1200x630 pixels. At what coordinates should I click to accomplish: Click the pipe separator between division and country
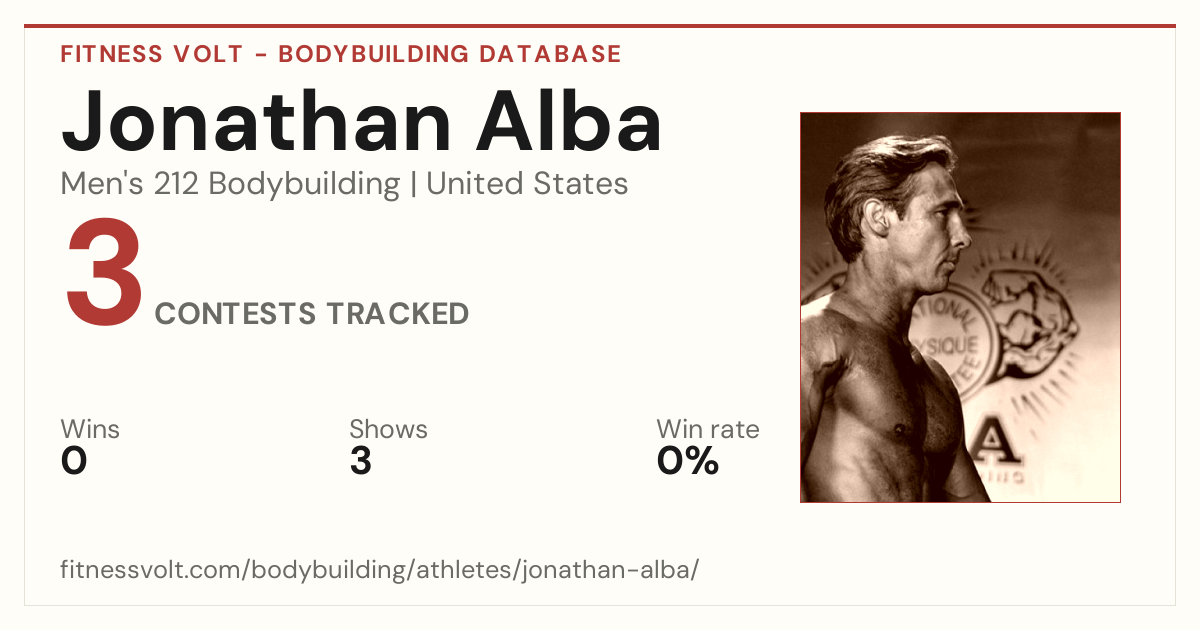pos(414,185)
